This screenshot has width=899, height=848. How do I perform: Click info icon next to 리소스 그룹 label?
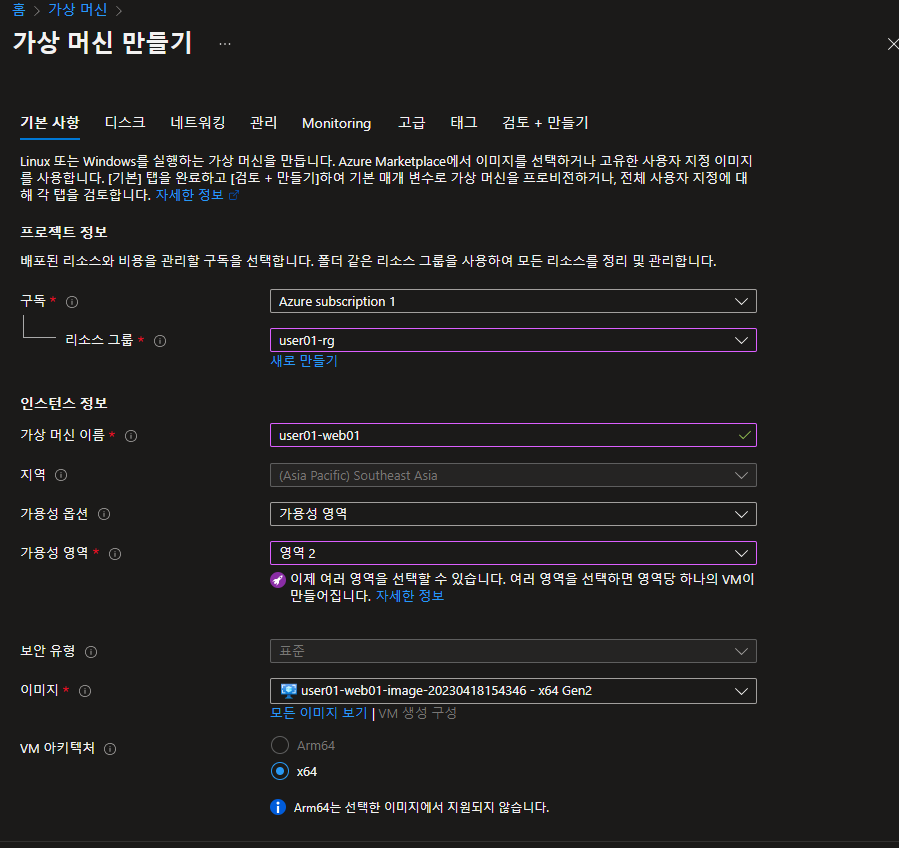(x=160, y=341)
